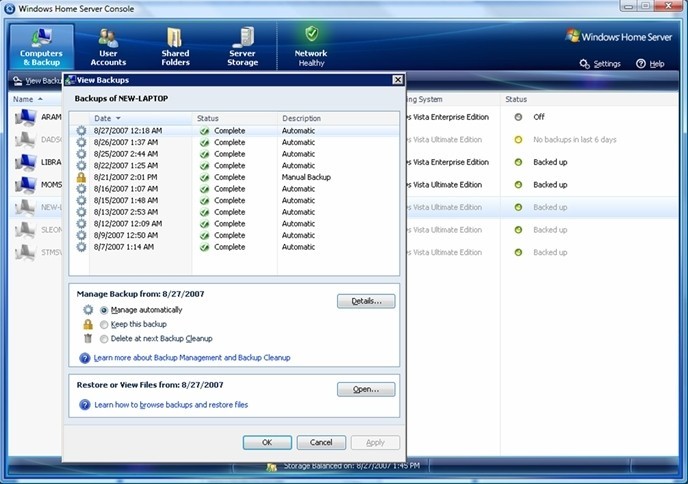
Task: Open the Shared Folders tab
Action: pyautogui.click(x=175, y=47)
